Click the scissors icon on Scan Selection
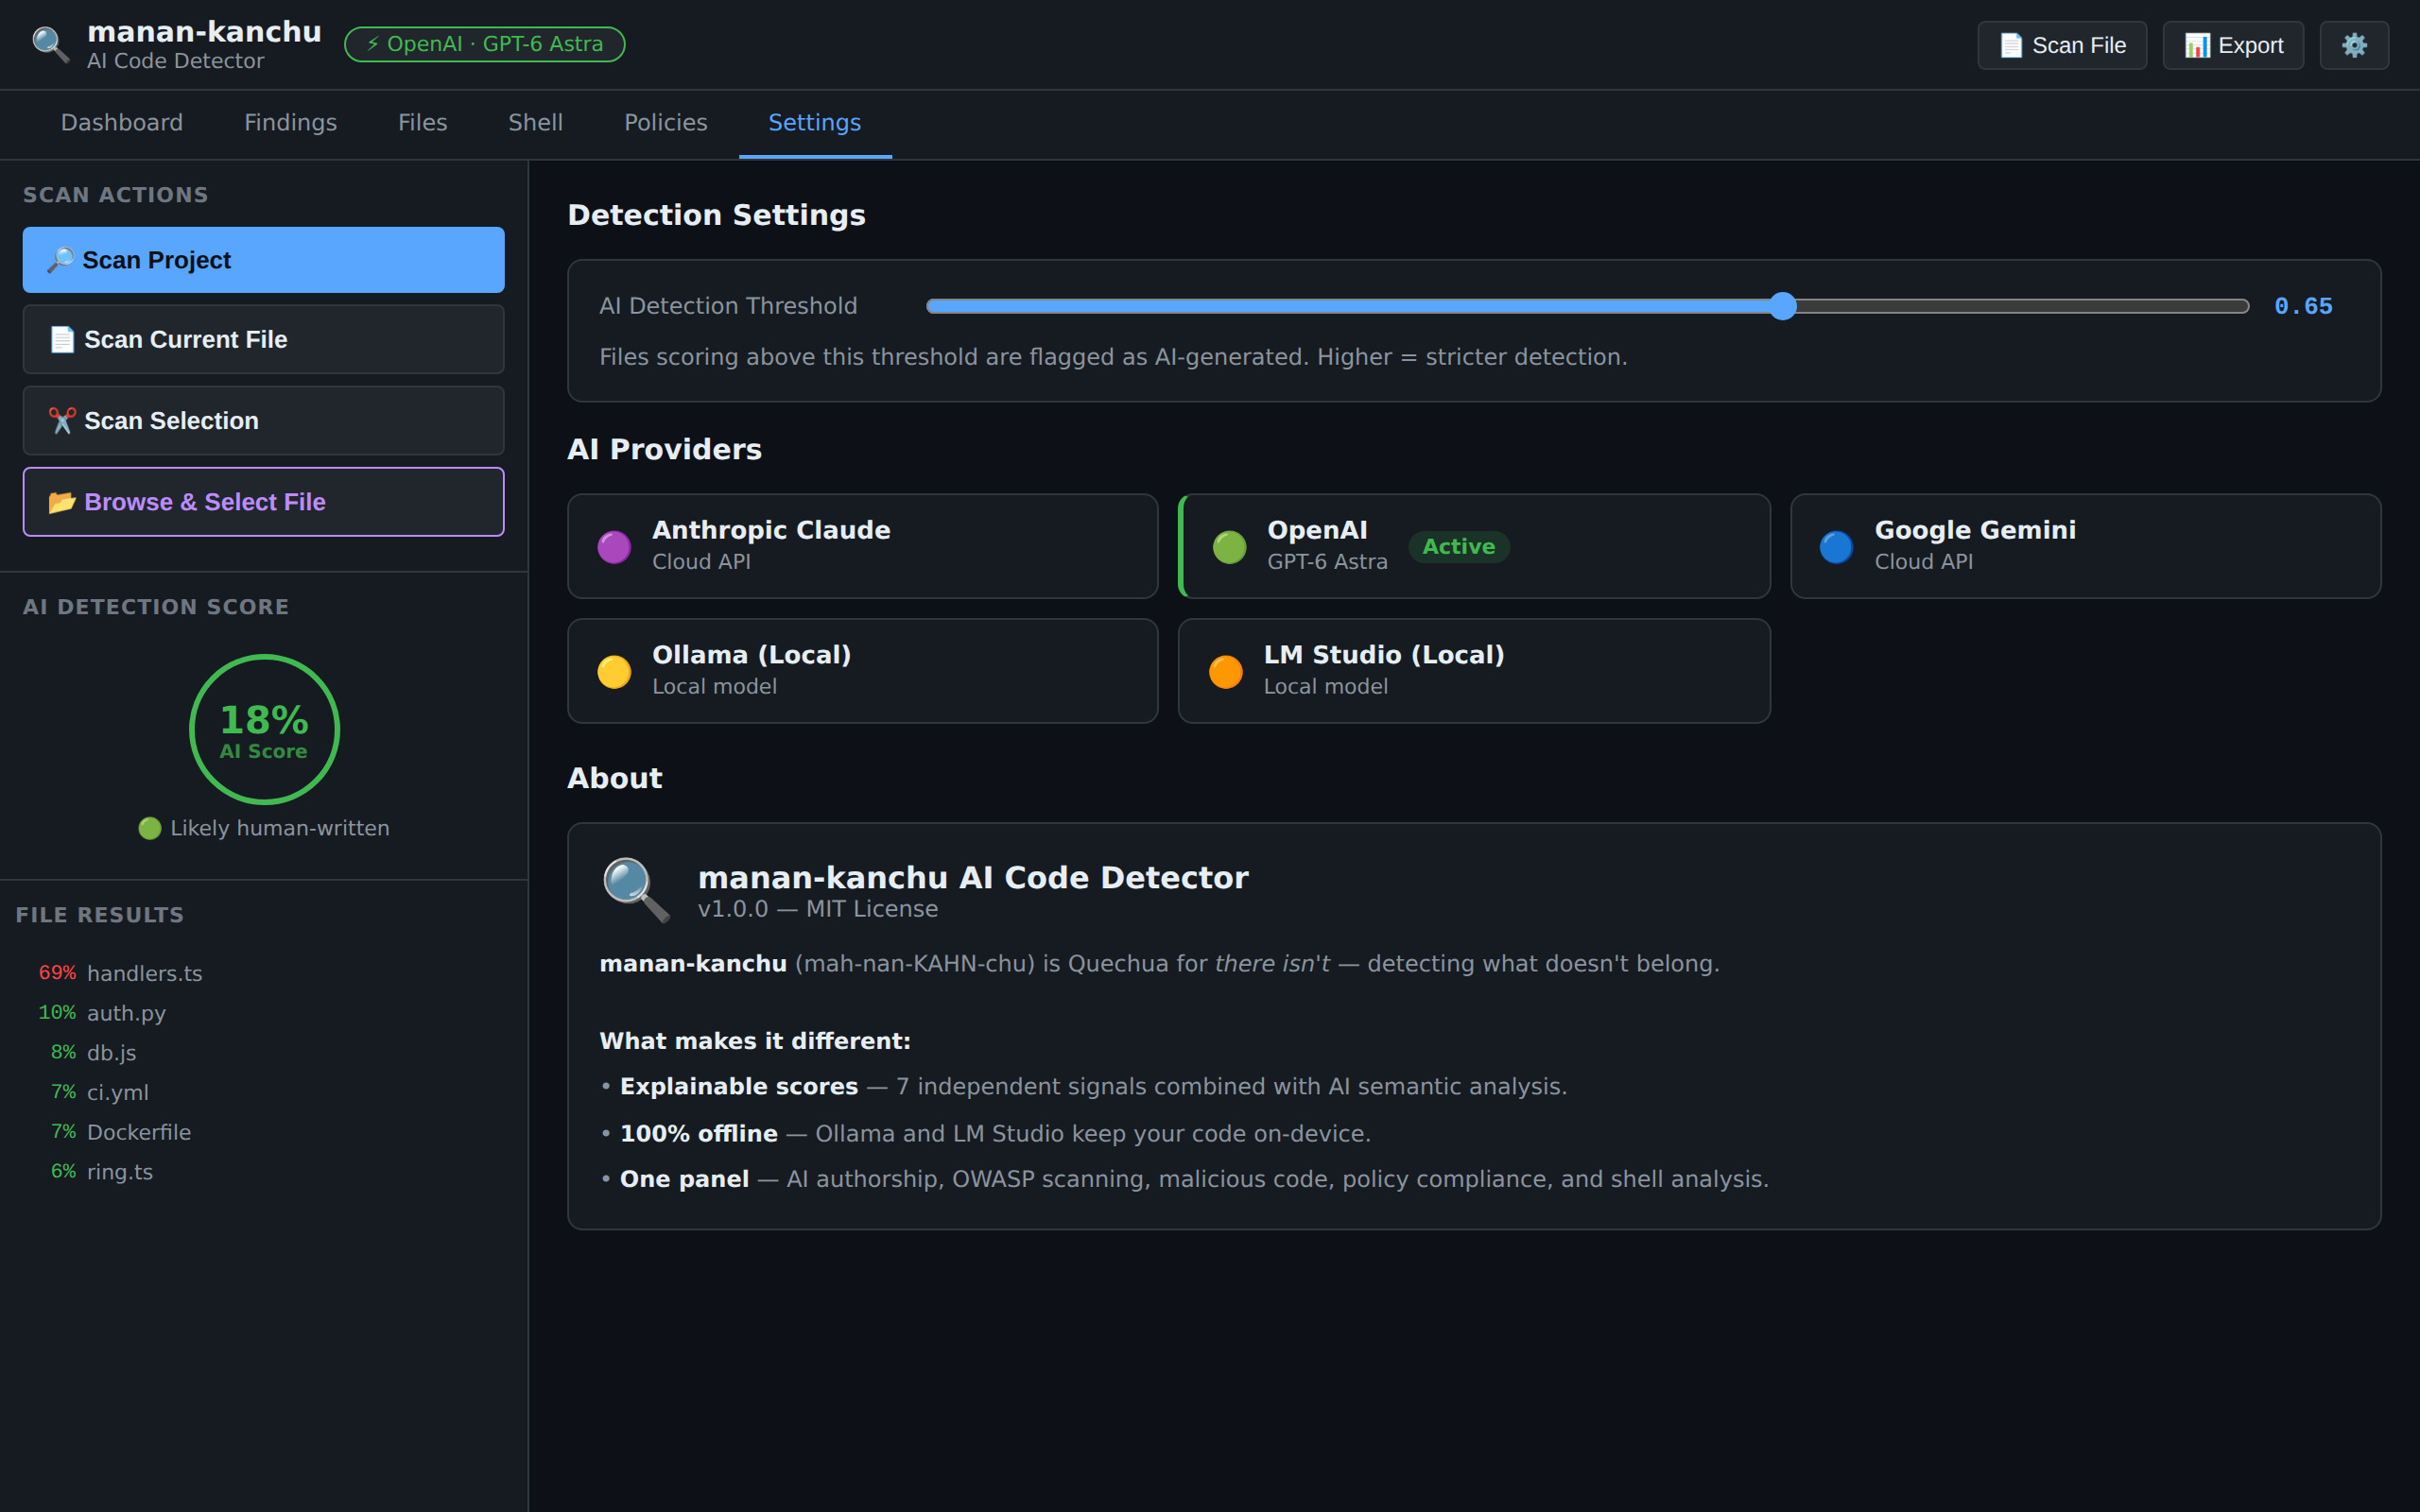This screenshot has width=2420, height=1512. (62, 421)
